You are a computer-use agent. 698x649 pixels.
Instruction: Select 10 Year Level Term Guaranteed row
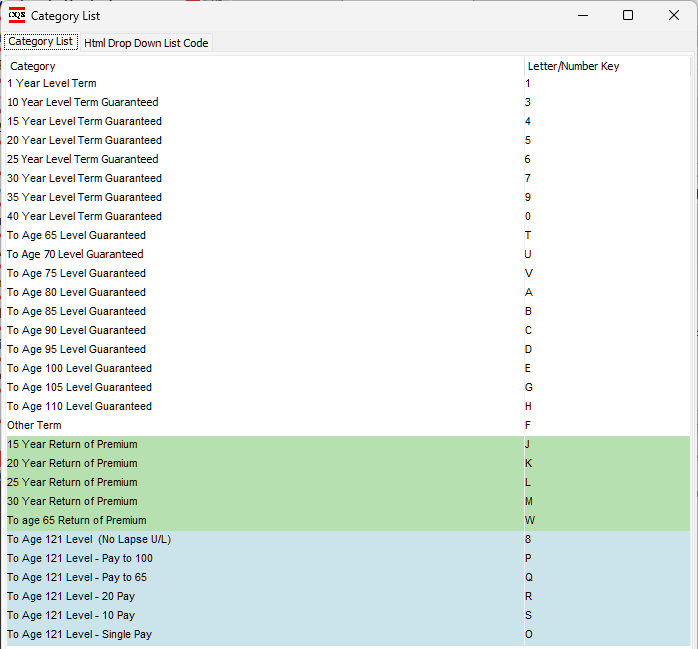[x=82, y=102]
